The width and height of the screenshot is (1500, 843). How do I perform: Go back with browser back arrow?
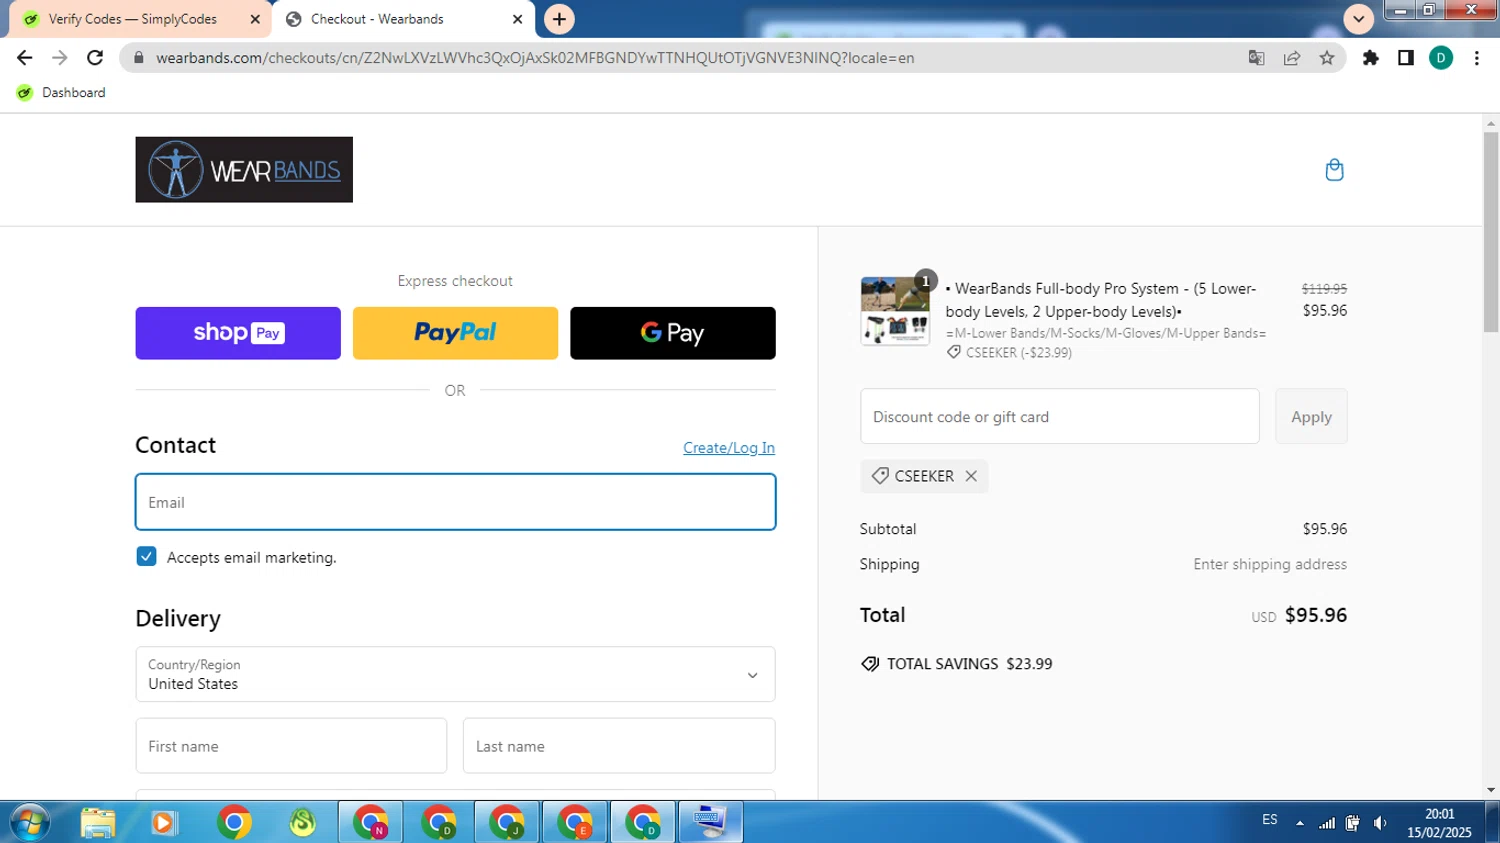point(25,58)
